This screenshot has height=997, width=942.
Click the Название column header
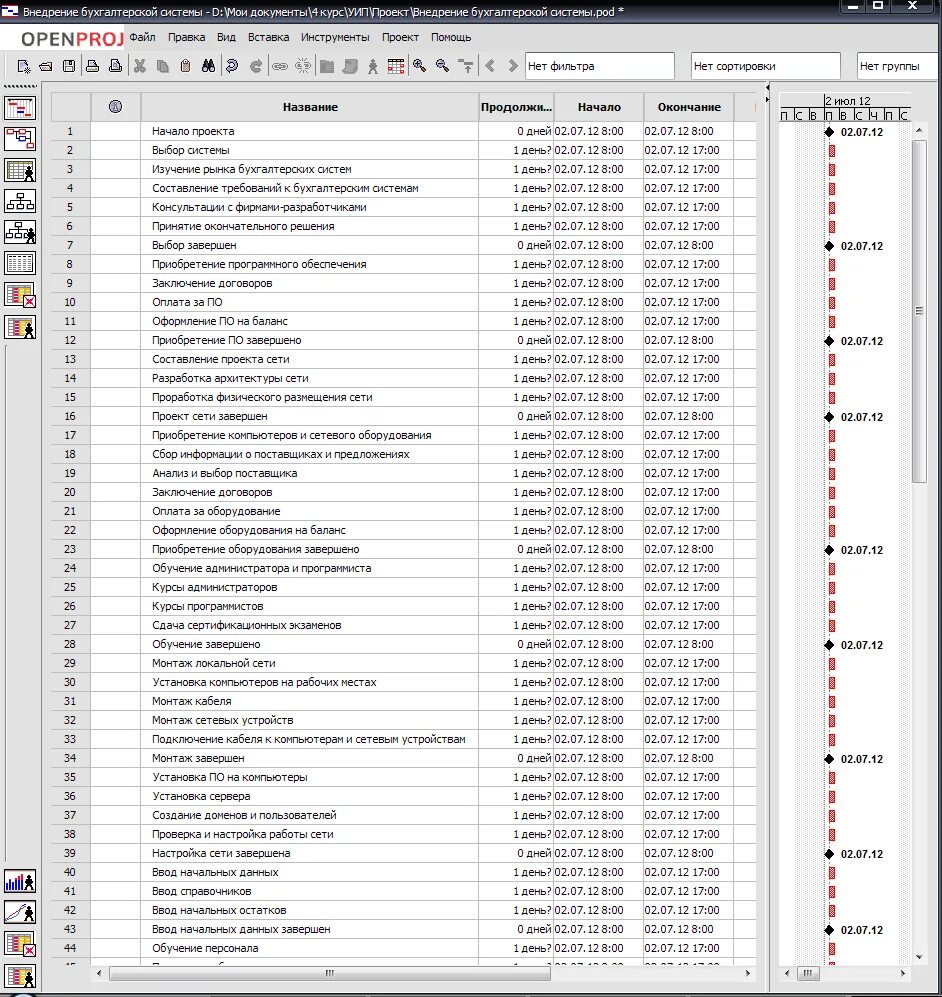click(x=310, y=107)
